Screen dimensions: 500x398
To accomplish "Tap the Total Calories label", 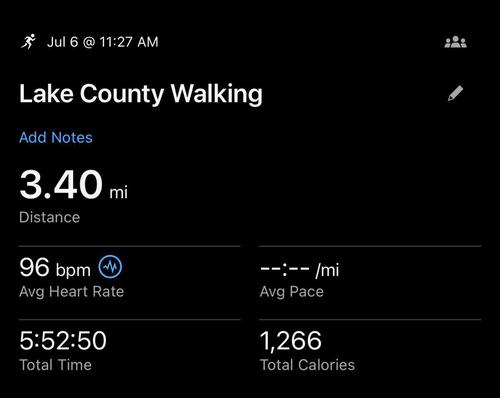I will (307, 365).
